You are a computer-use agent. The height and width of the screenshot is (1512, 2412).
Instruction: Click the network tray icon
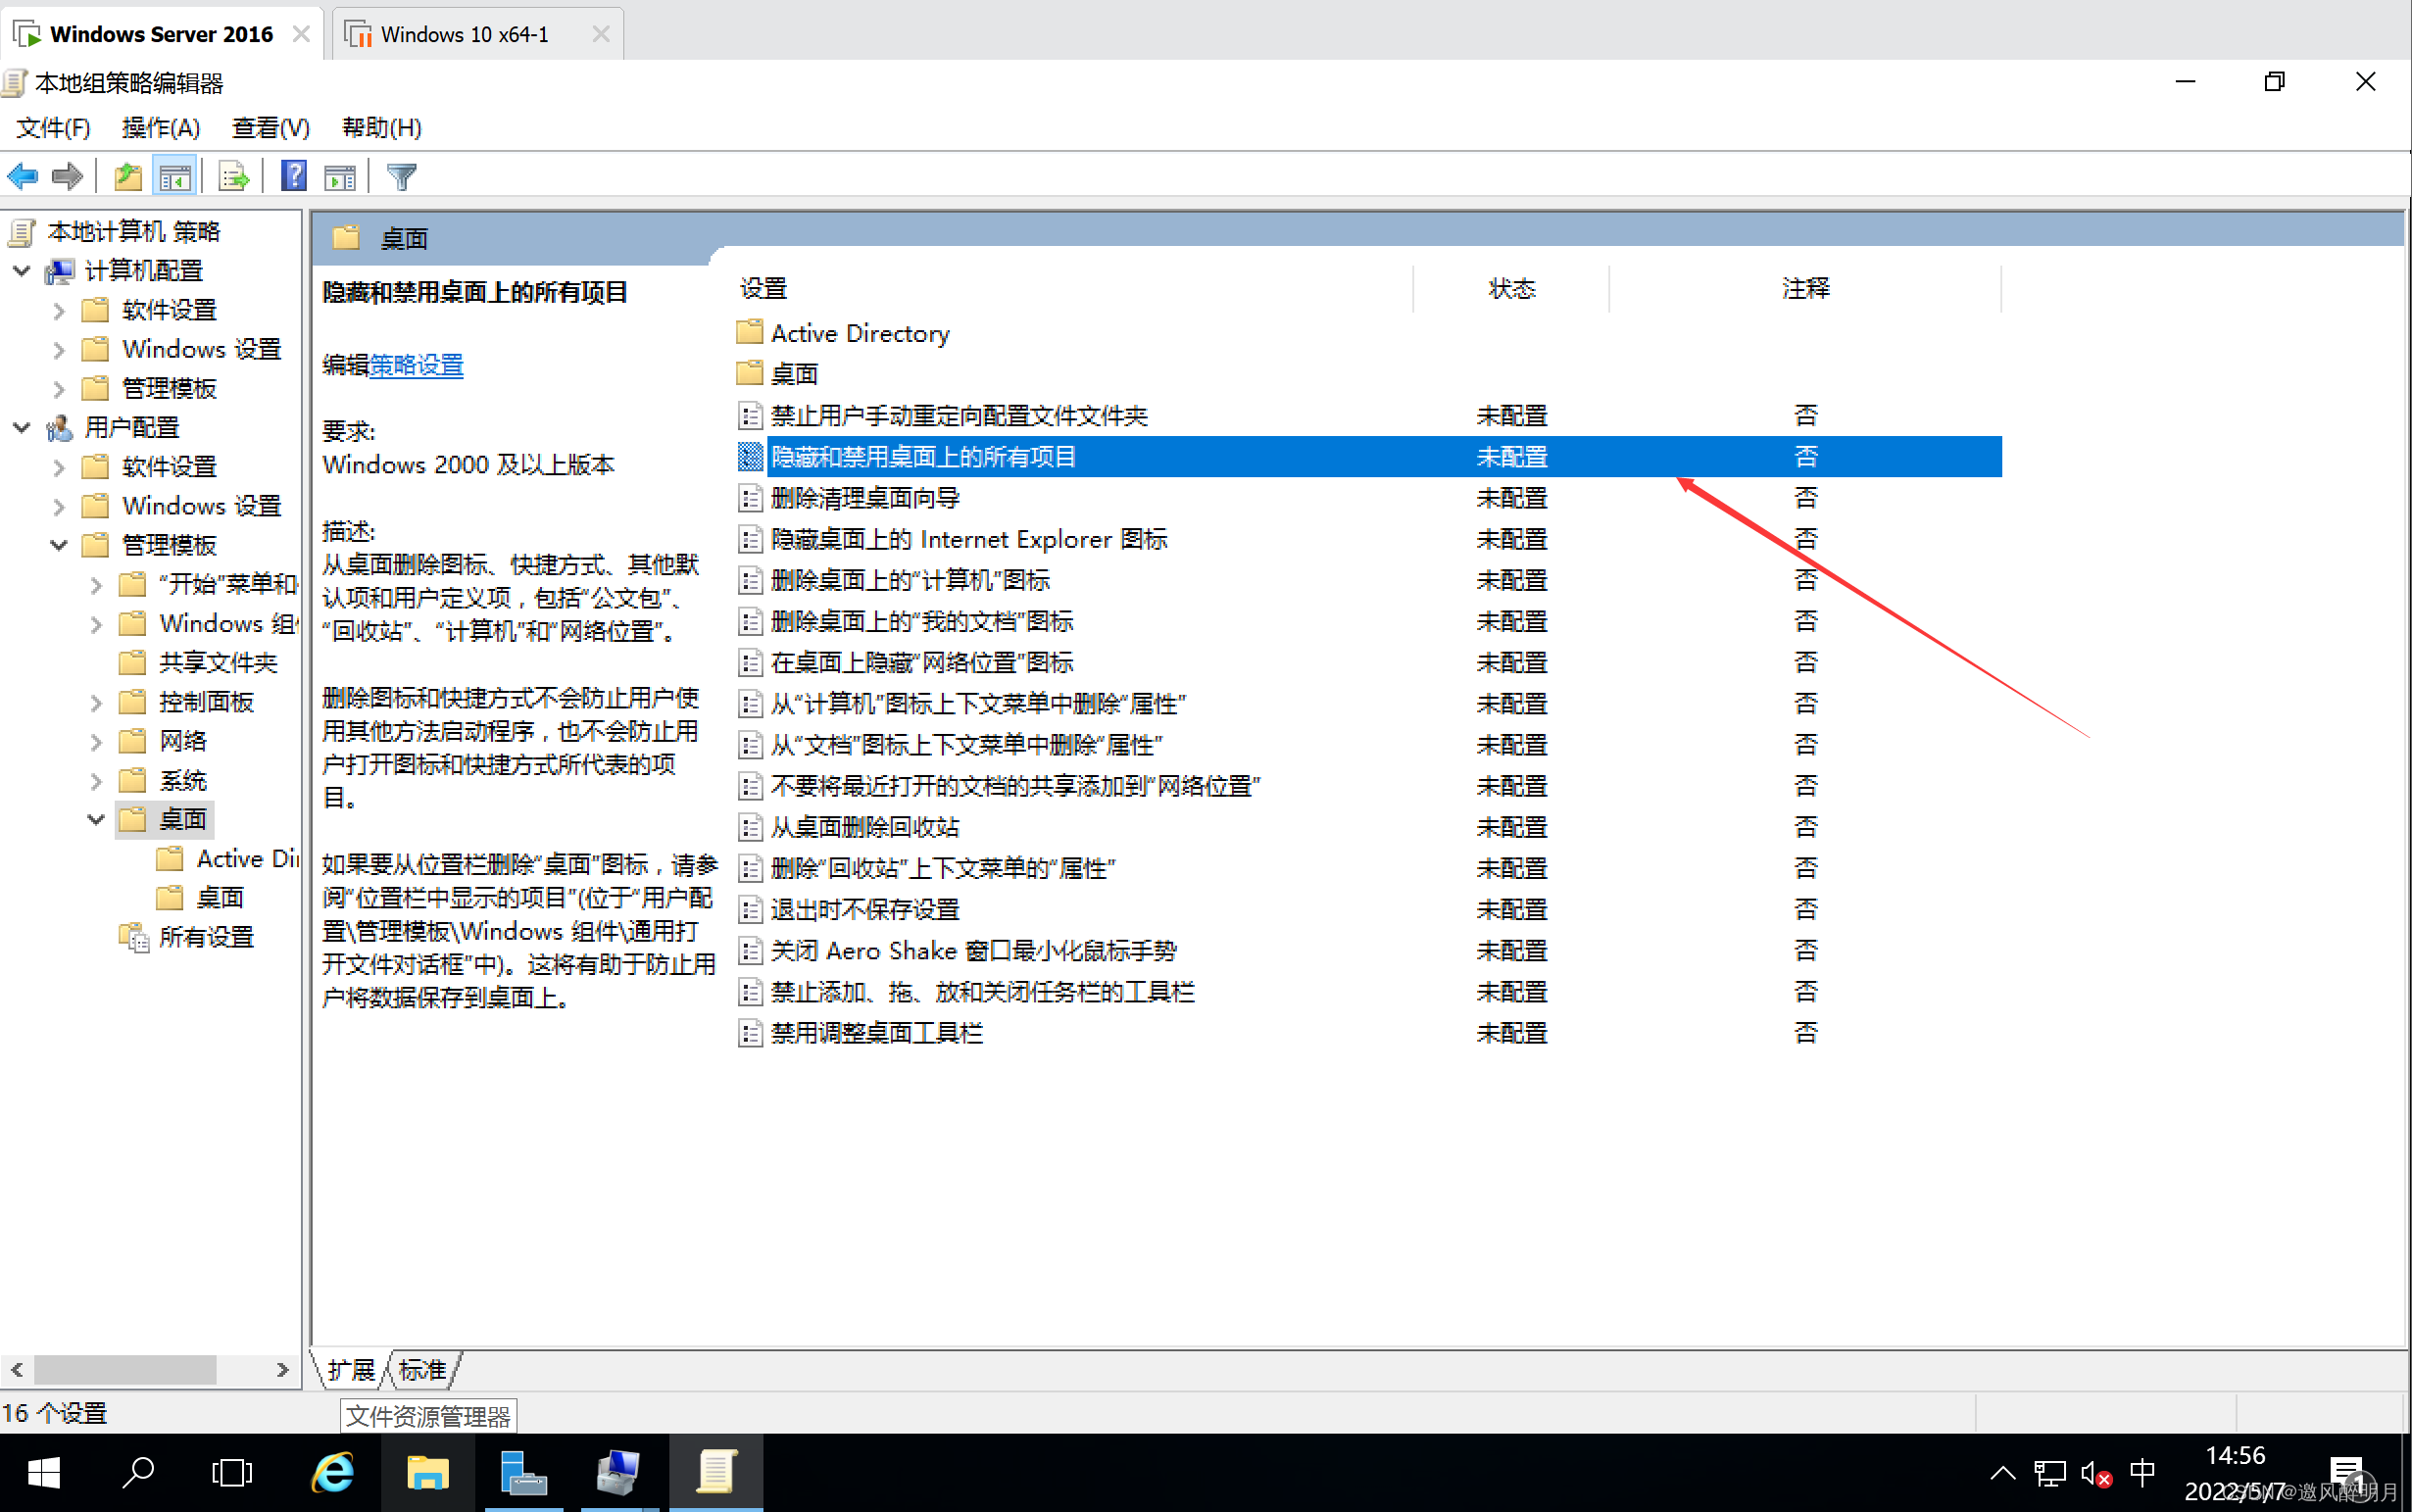(x=2050, y=1474)
